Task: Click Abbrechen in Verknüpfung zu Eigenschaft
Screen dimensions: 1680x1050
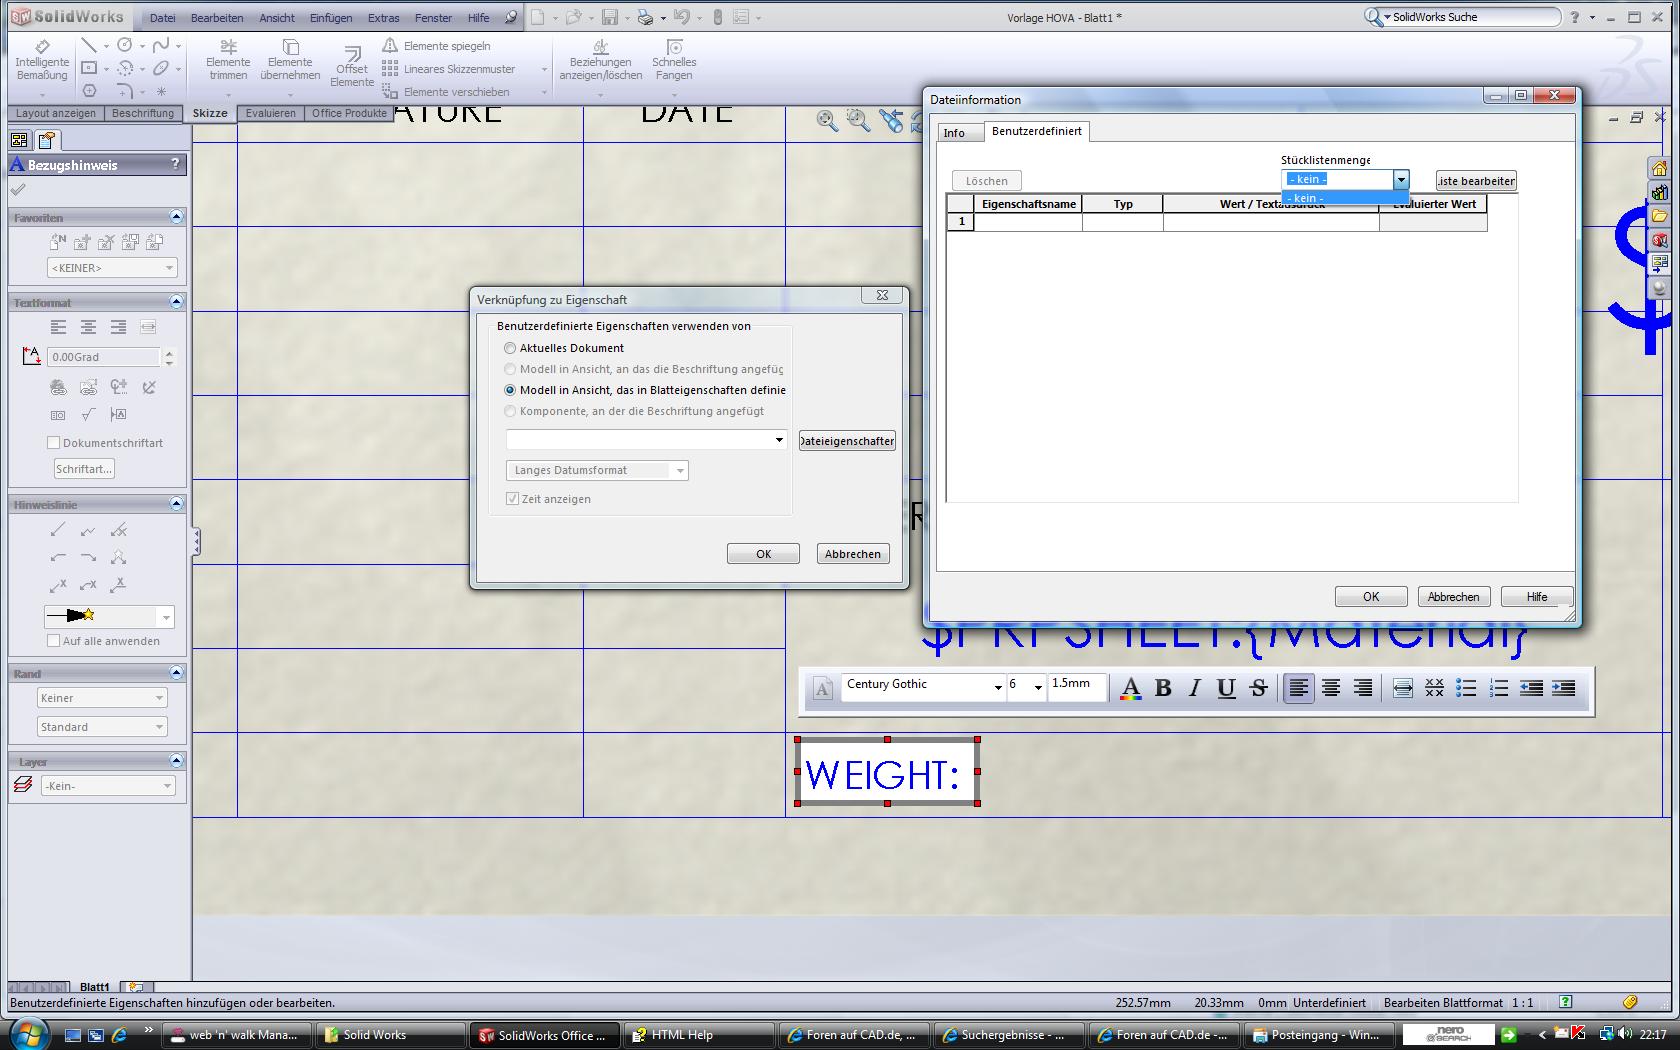Action: tap(853, 554)
